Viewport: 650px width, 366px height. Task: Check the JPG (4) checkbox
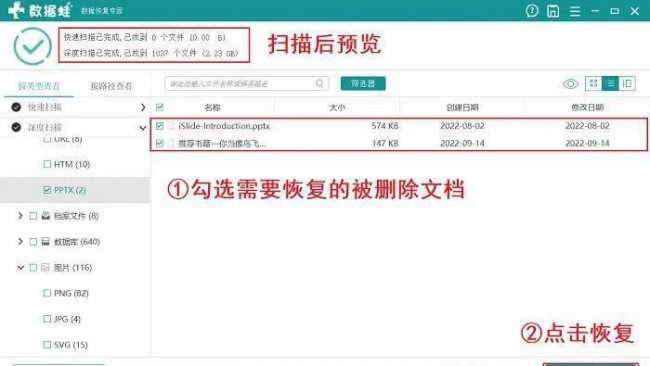[47, 319]
